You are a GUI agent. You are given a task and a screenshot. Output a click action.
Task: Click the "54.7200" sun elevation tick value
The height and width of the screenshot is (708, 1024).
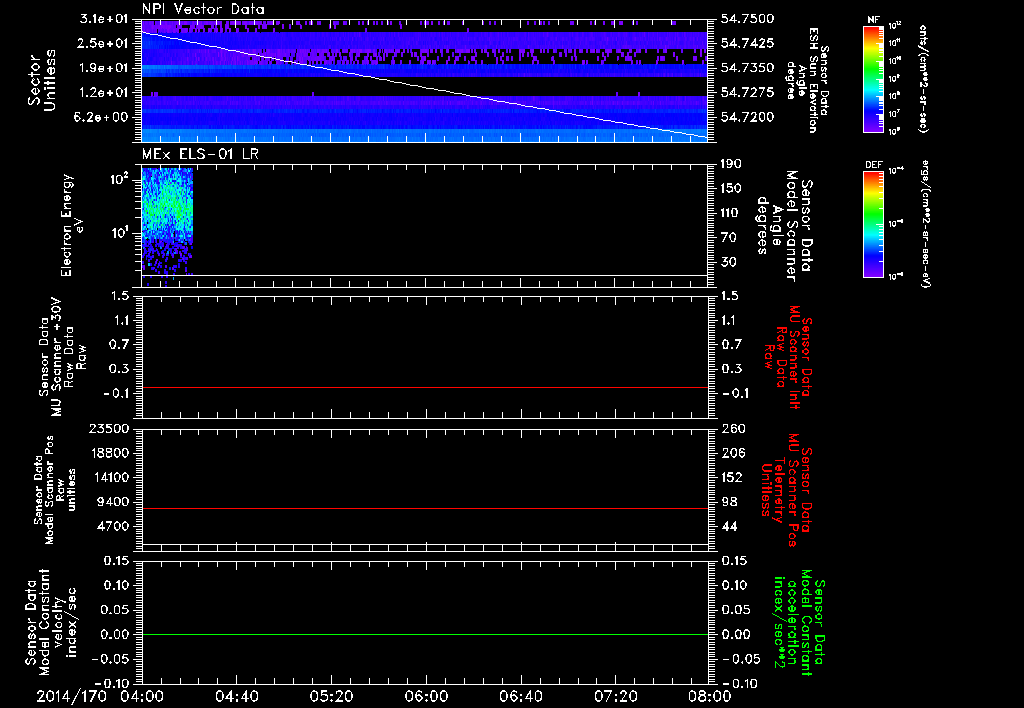pyautogui.click(x=748, y=117)
